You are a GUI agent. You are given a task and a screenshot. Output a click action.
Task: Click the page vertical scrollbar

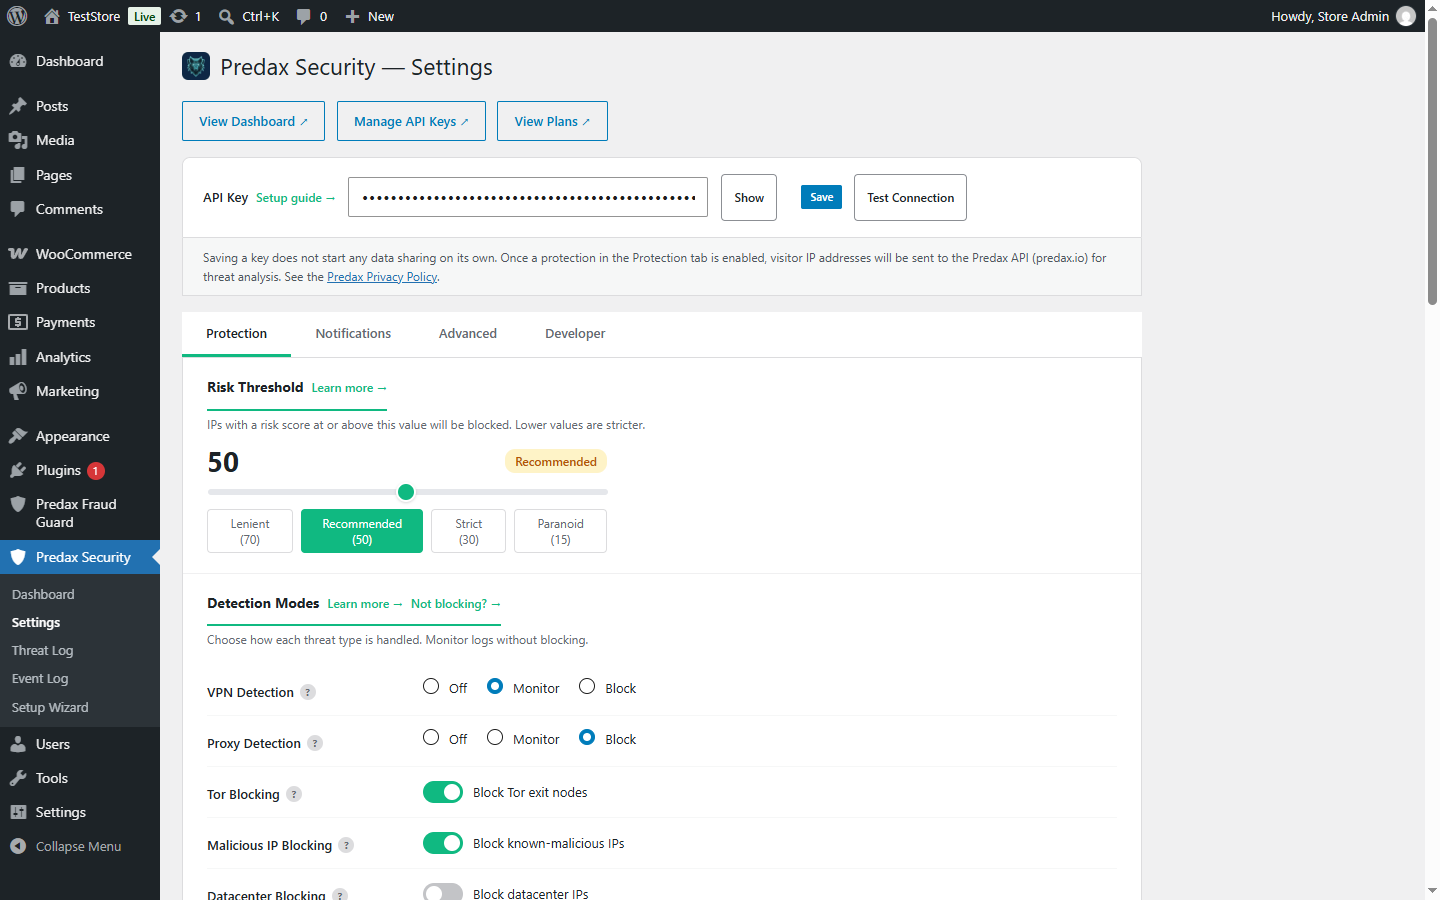coord(1432,160)
